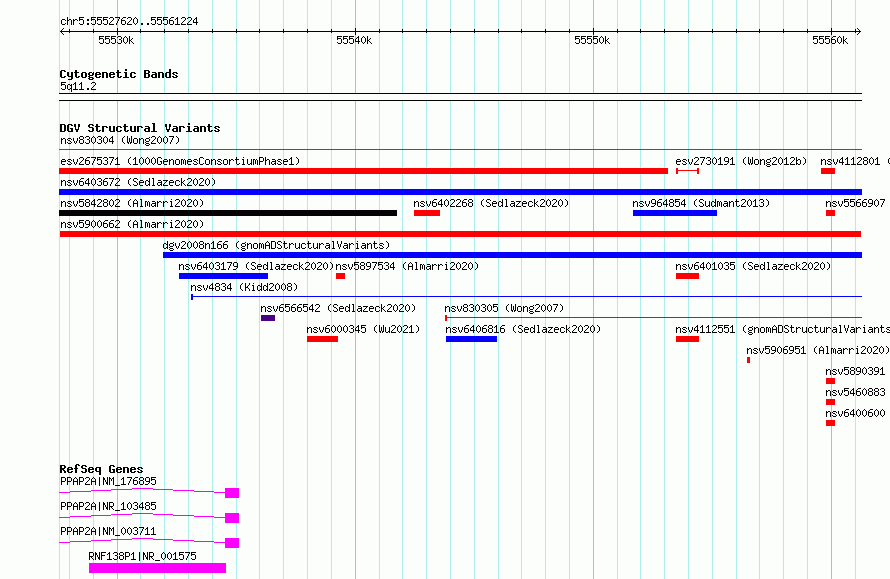
Task: Click the purple nsv6566542 variant bar
Action: (x=268, y=318)
